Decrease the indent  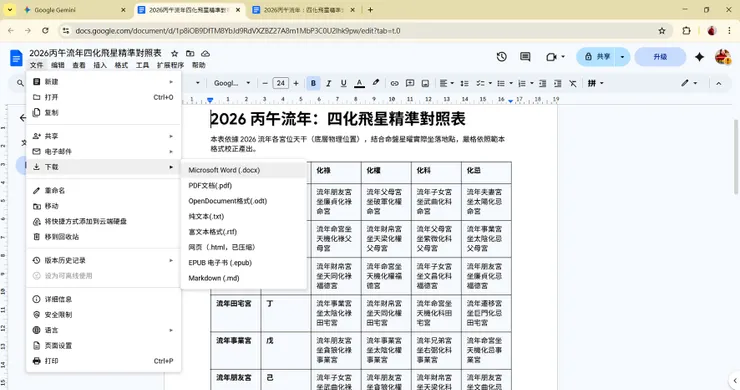542,83
